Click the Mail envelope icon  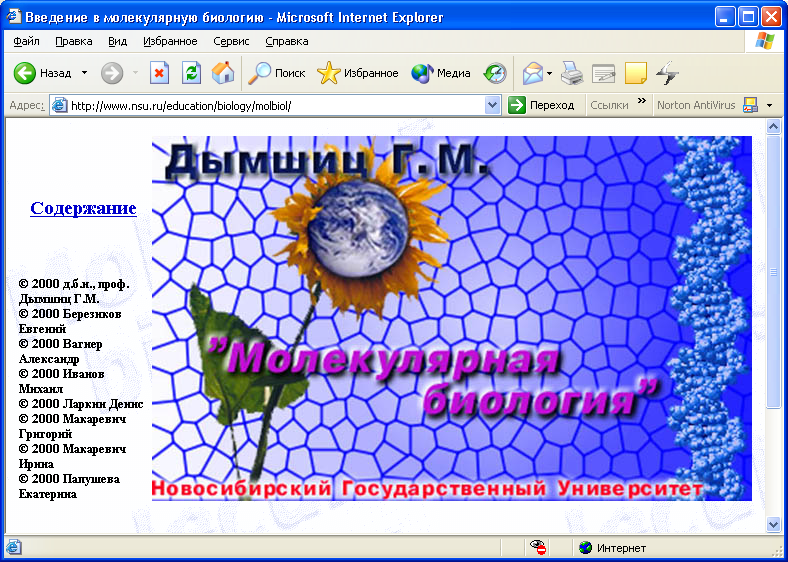(532, 73)
